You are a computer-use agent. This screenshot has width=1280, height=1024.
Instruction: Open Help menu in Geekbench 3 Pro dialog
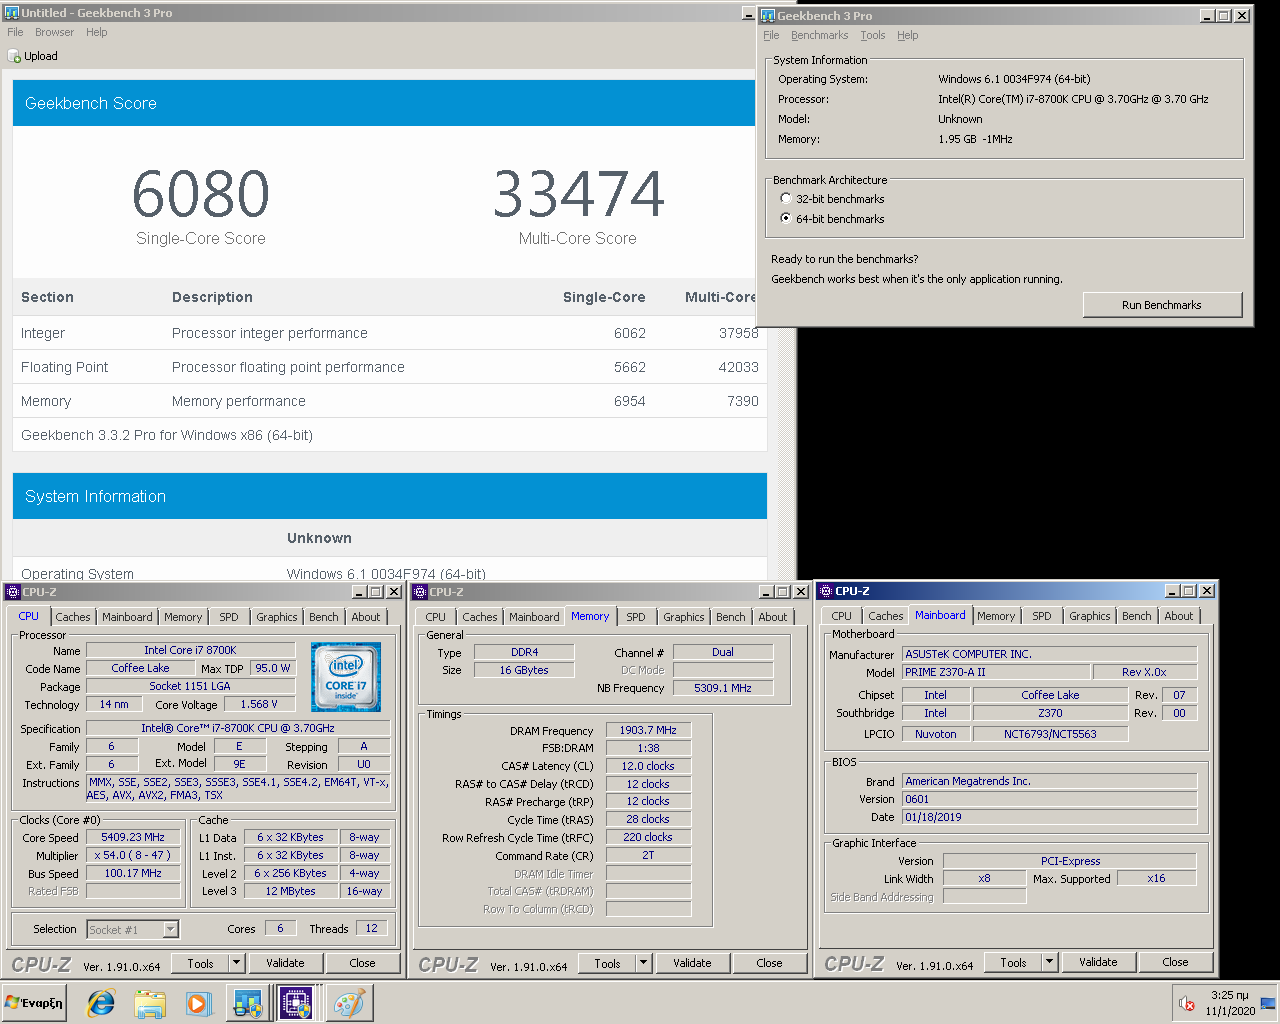point(907,35)
